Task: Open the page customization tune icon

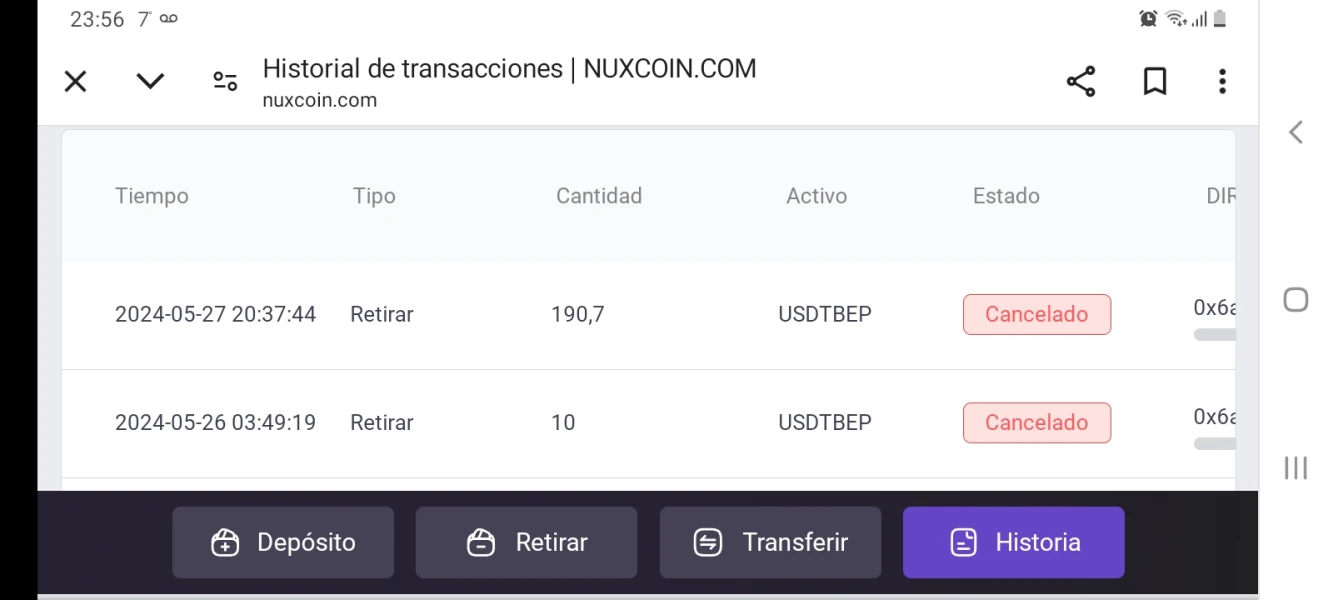Action: 224,80
